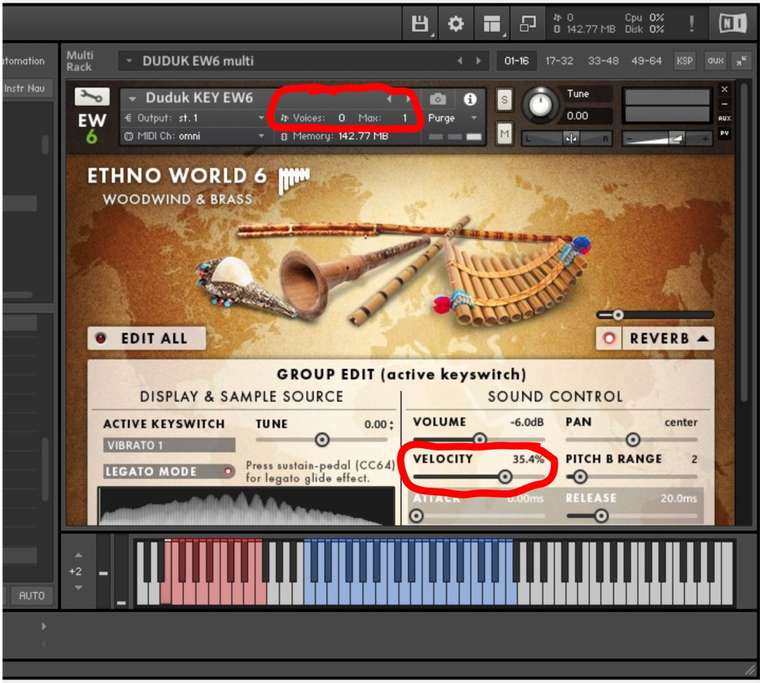
Task: Adjust the reverb amount slider
Action: [x=618, y=315]
